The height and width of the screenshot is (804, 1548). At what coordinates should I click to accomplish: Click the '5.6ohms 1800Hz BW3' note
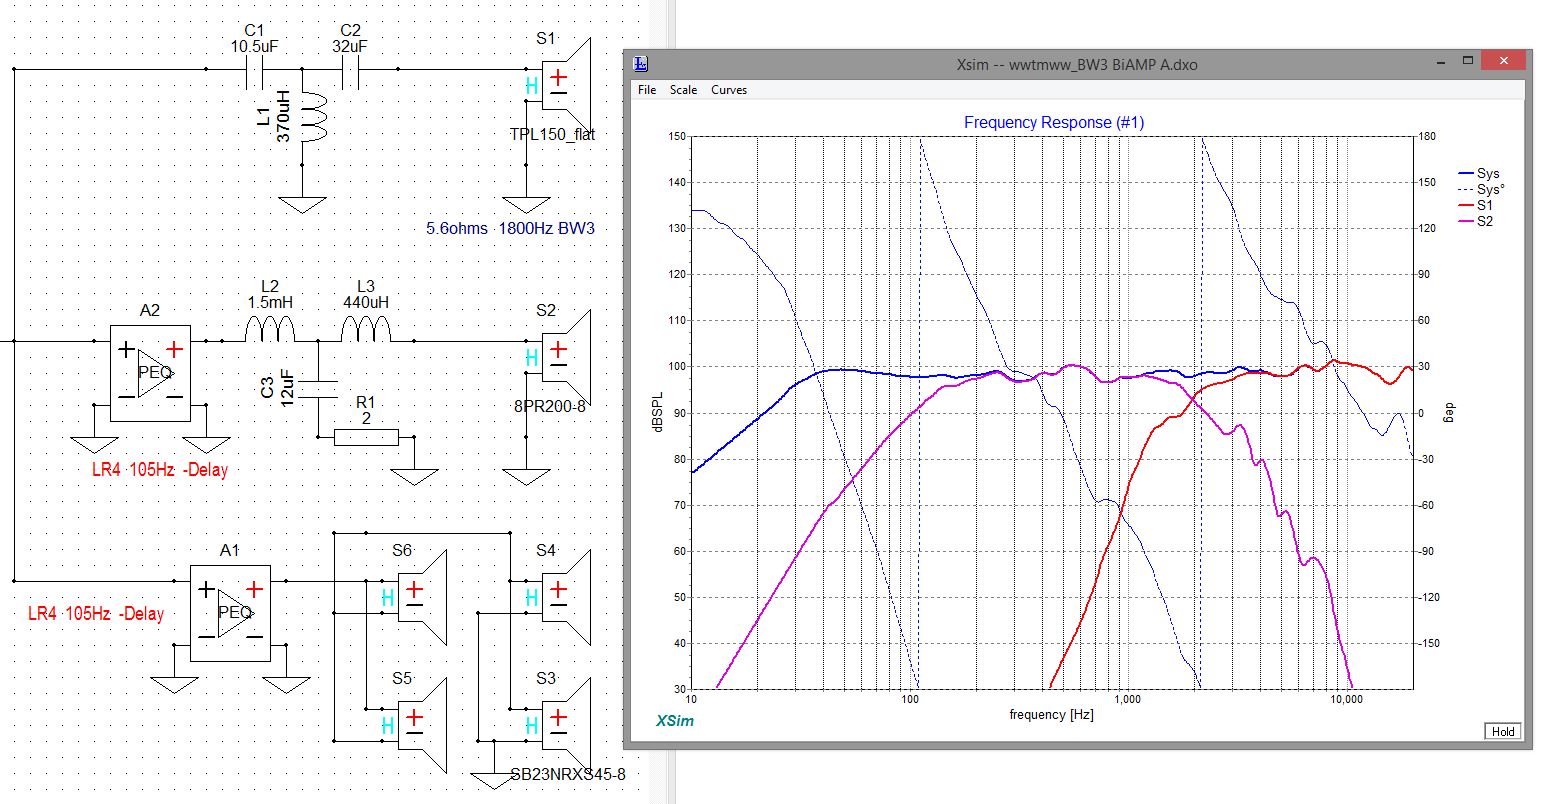tap(511, 229)
